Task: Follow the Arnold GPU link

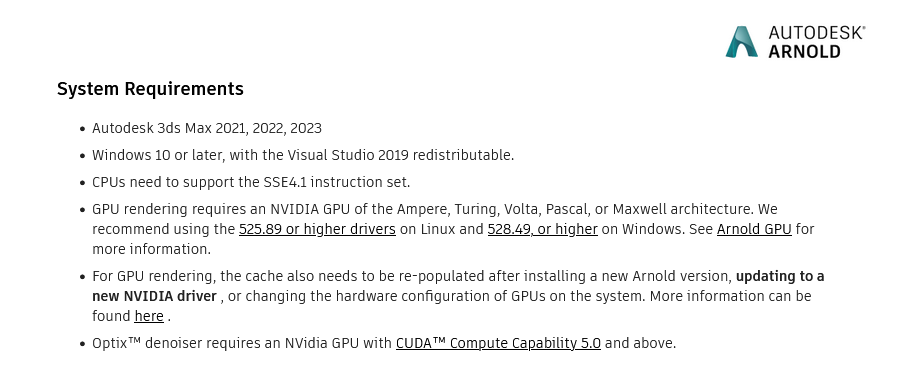Action: click(754, 229)
